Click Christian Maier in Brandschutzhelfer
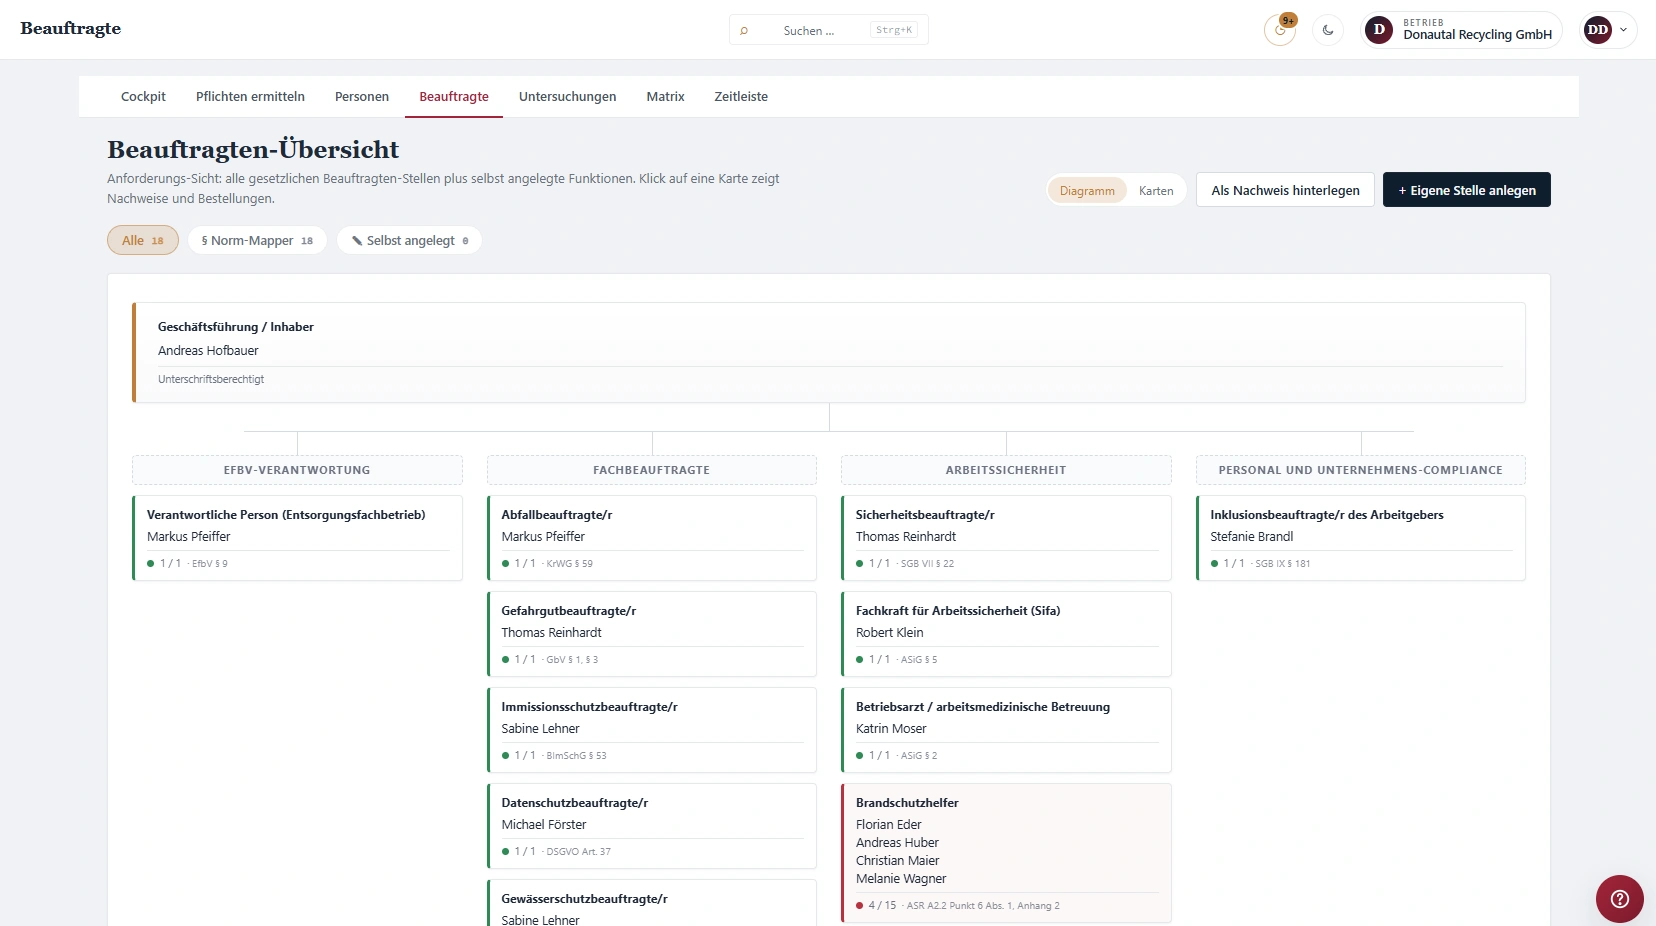 (x=897, y=861)
